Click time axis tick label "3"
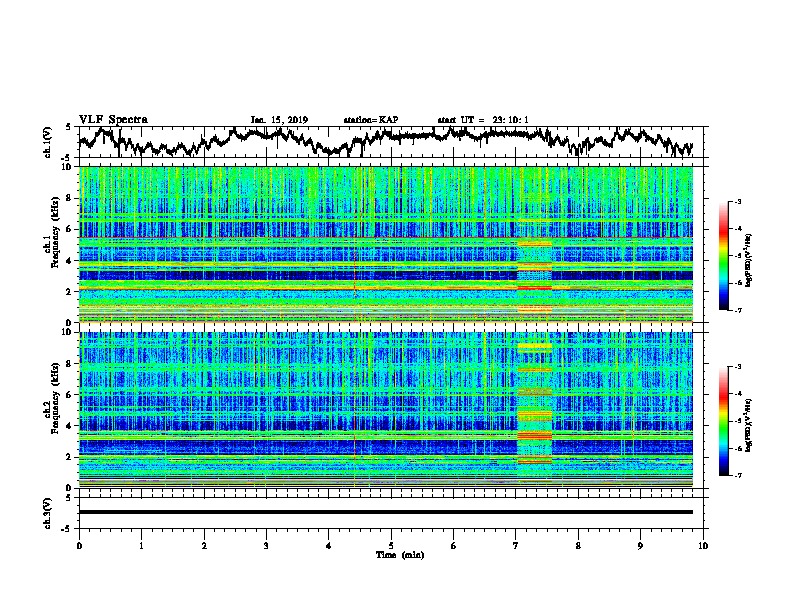 click(x=266, y=546)
